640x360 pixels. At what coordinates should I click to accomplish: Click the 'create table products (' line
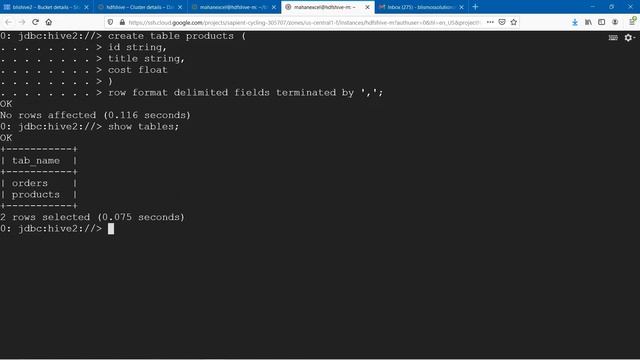(x=177, y=36)
